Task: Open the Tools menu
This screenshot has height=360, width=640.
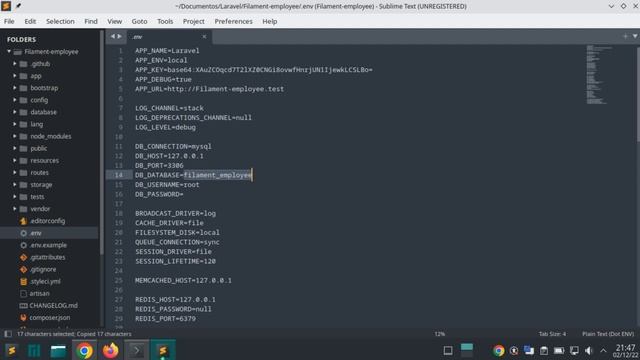Action: tap(165, 21)
